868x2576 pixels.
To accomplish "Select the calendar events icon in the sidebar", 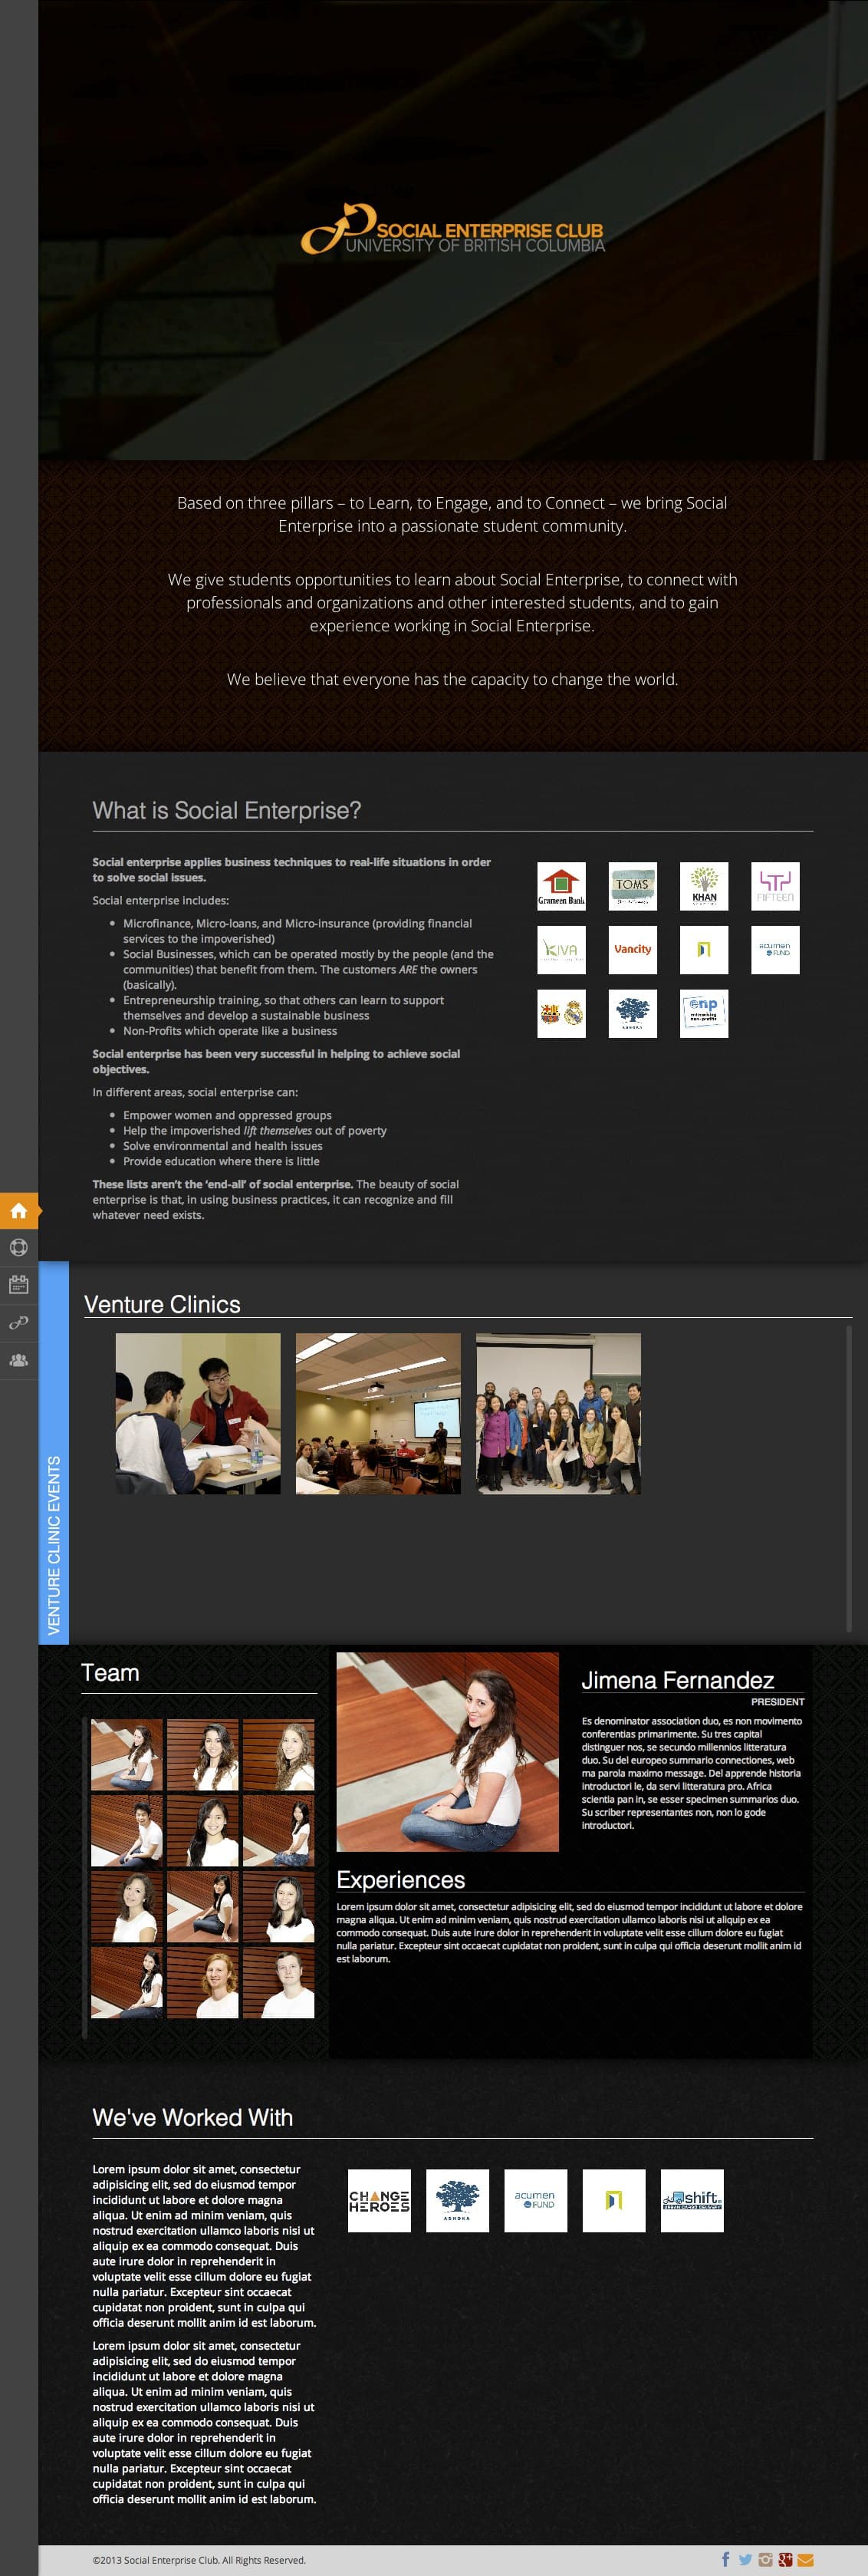I will [18, 1285].
